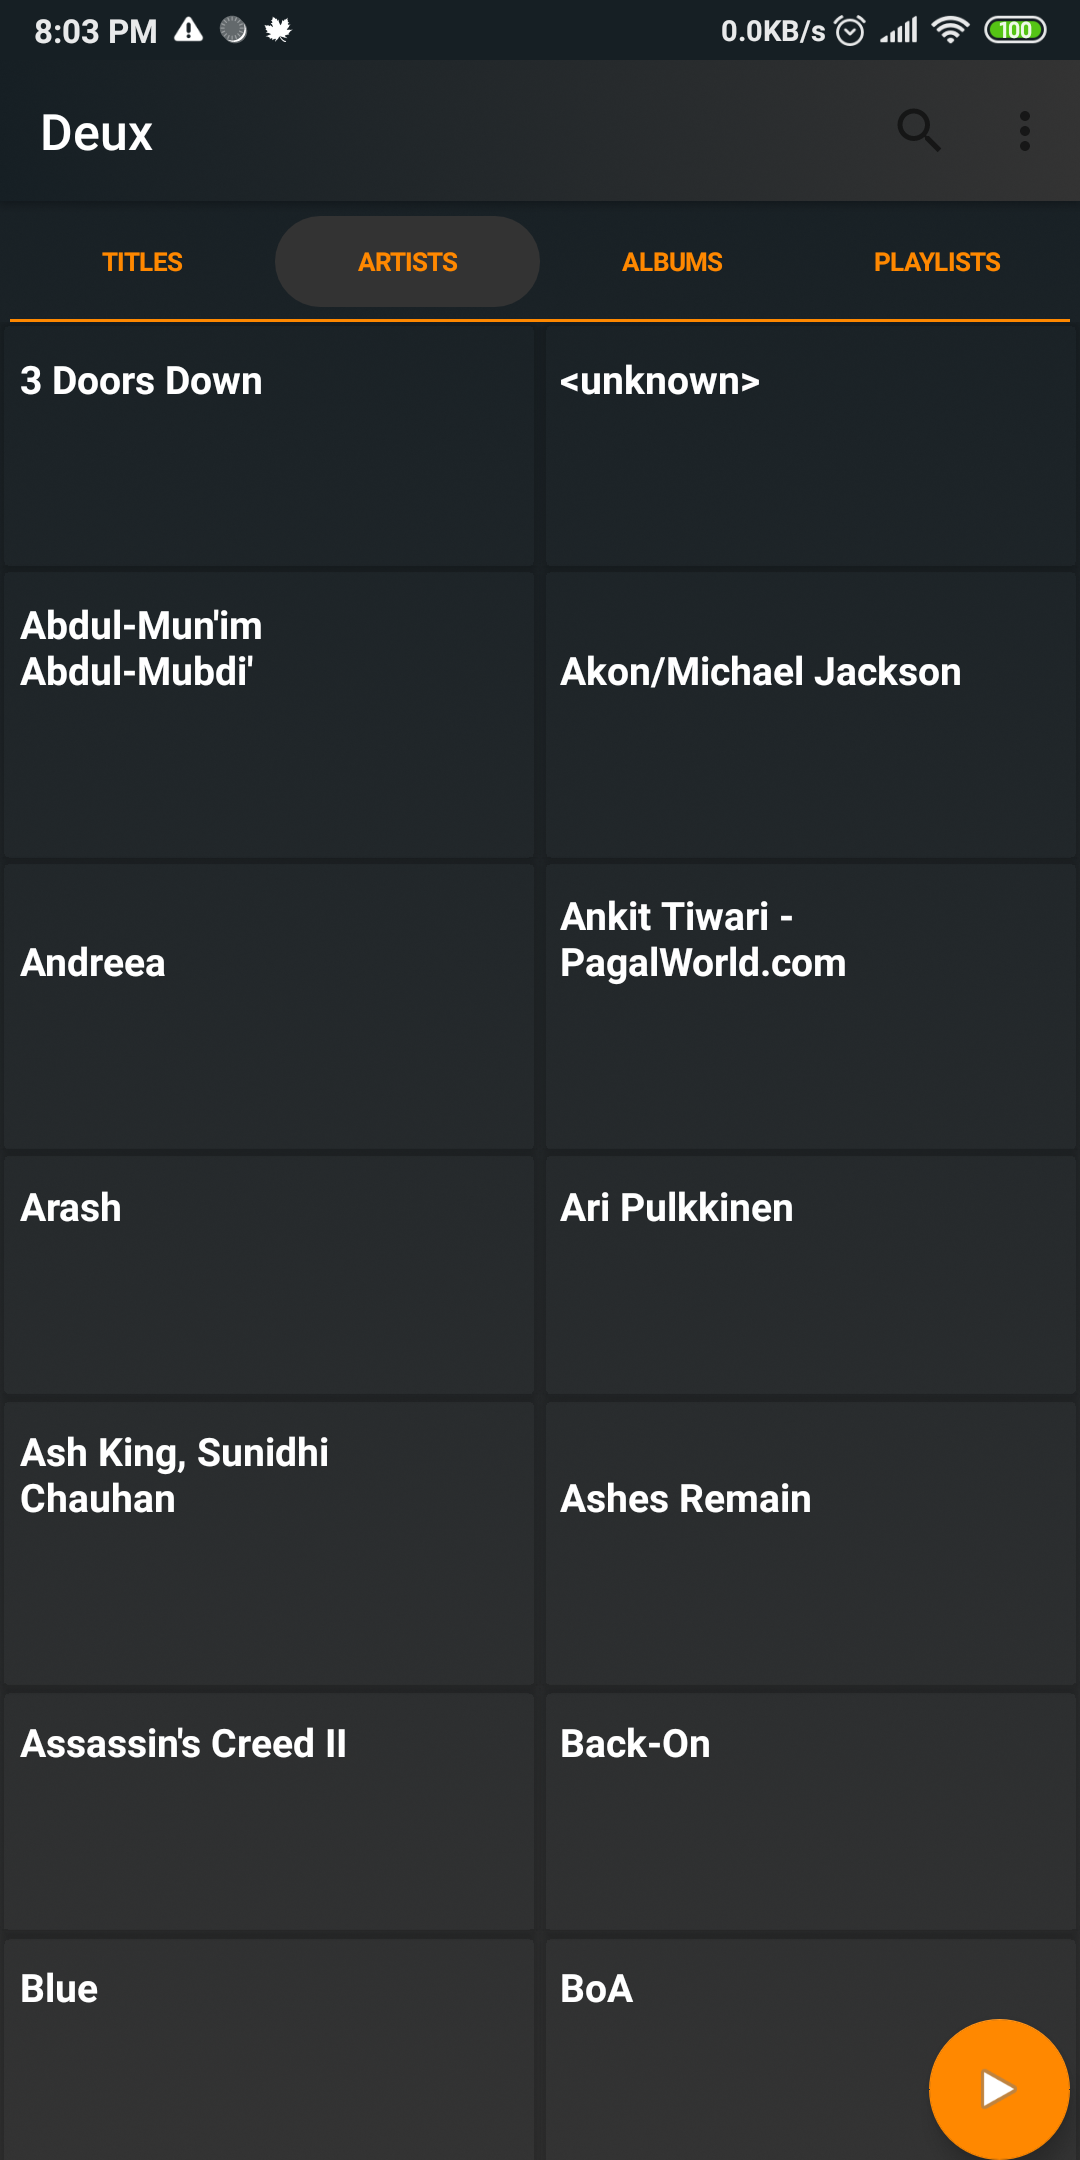Open artist 3 Doors Down
The width and height of the screenshot is (1080, 2160).
tap(269, 446)
